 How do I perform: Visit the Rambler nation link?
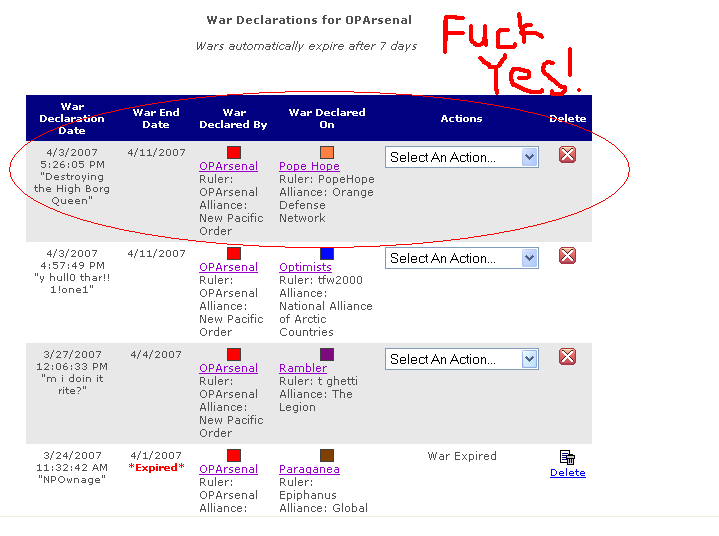tap(303, 368)
